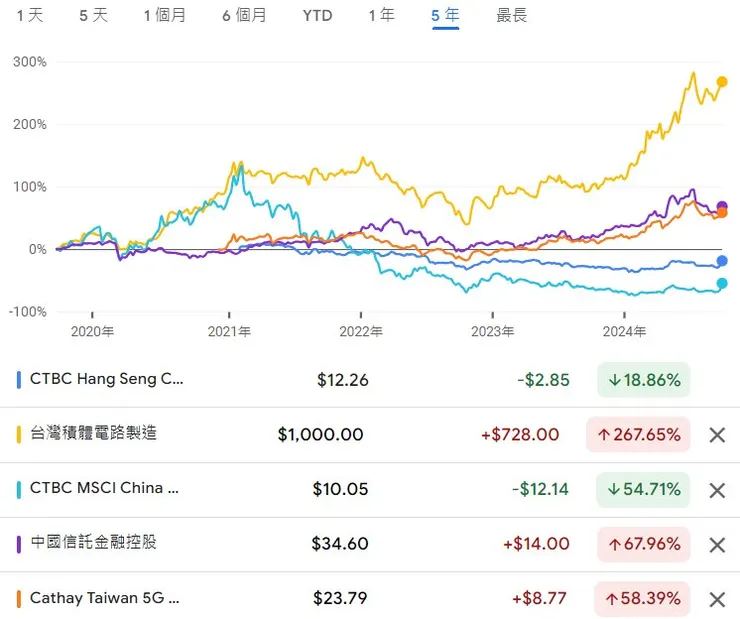Remove 台灣積體電路製造 from comparison
Screen dimensions: 740x619
click(x=717, y=435)
